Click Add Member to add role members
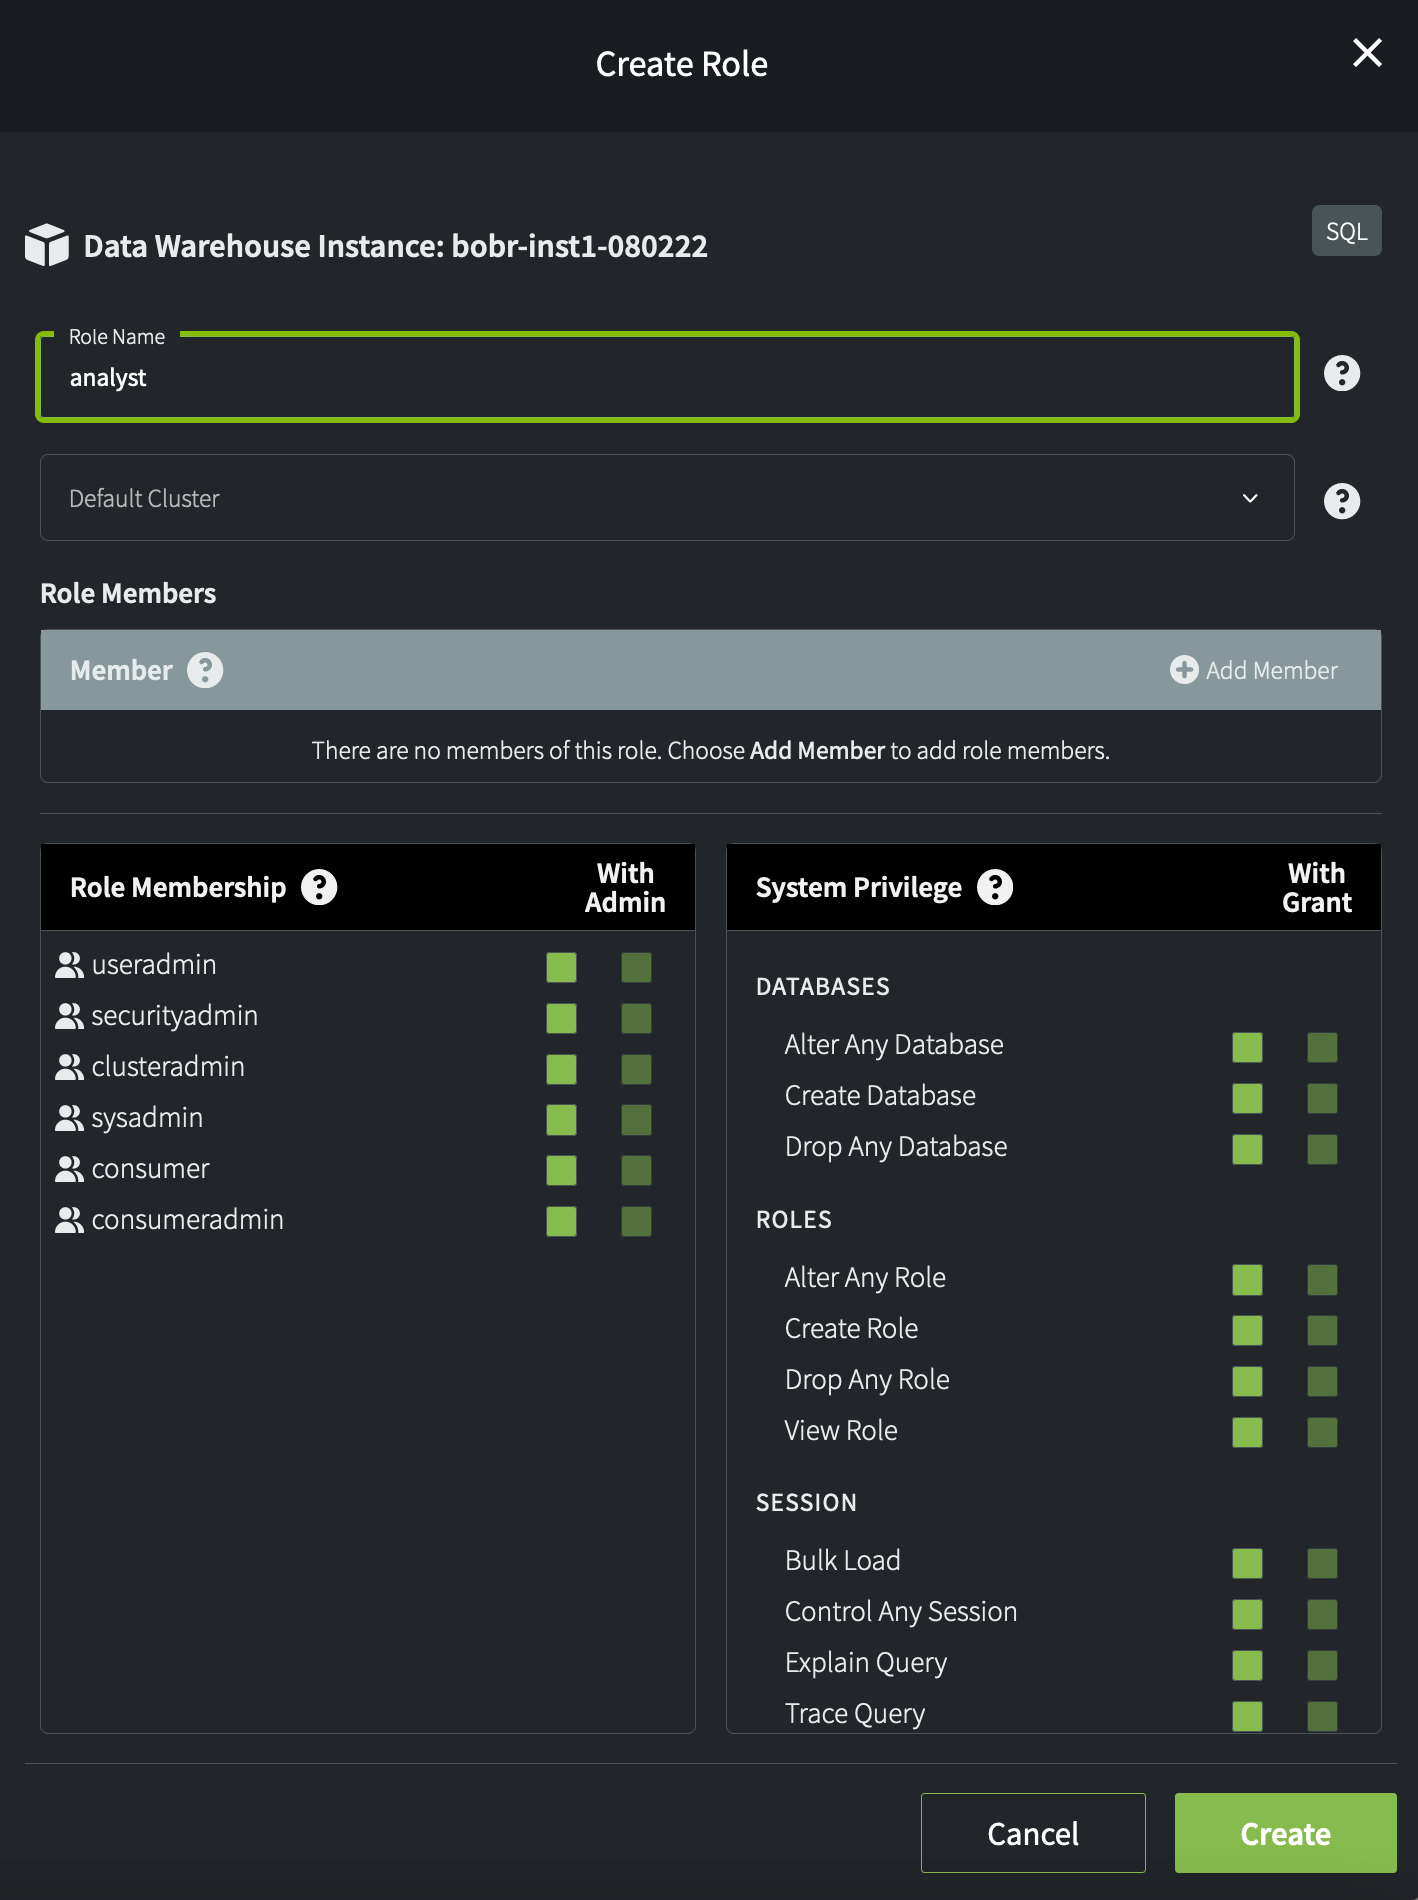The width and height of the screenshot is (1418, 1900). pos(1254,670)
